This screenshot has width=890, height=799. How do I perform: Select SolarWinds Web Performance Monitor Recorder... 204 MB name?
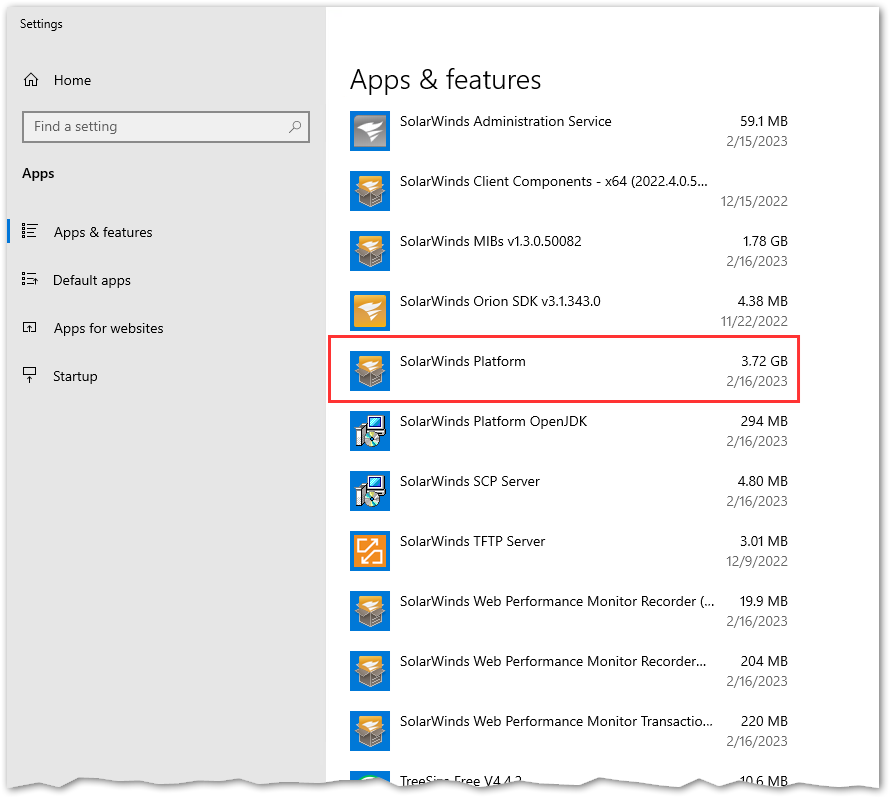(x=553, y=661)
